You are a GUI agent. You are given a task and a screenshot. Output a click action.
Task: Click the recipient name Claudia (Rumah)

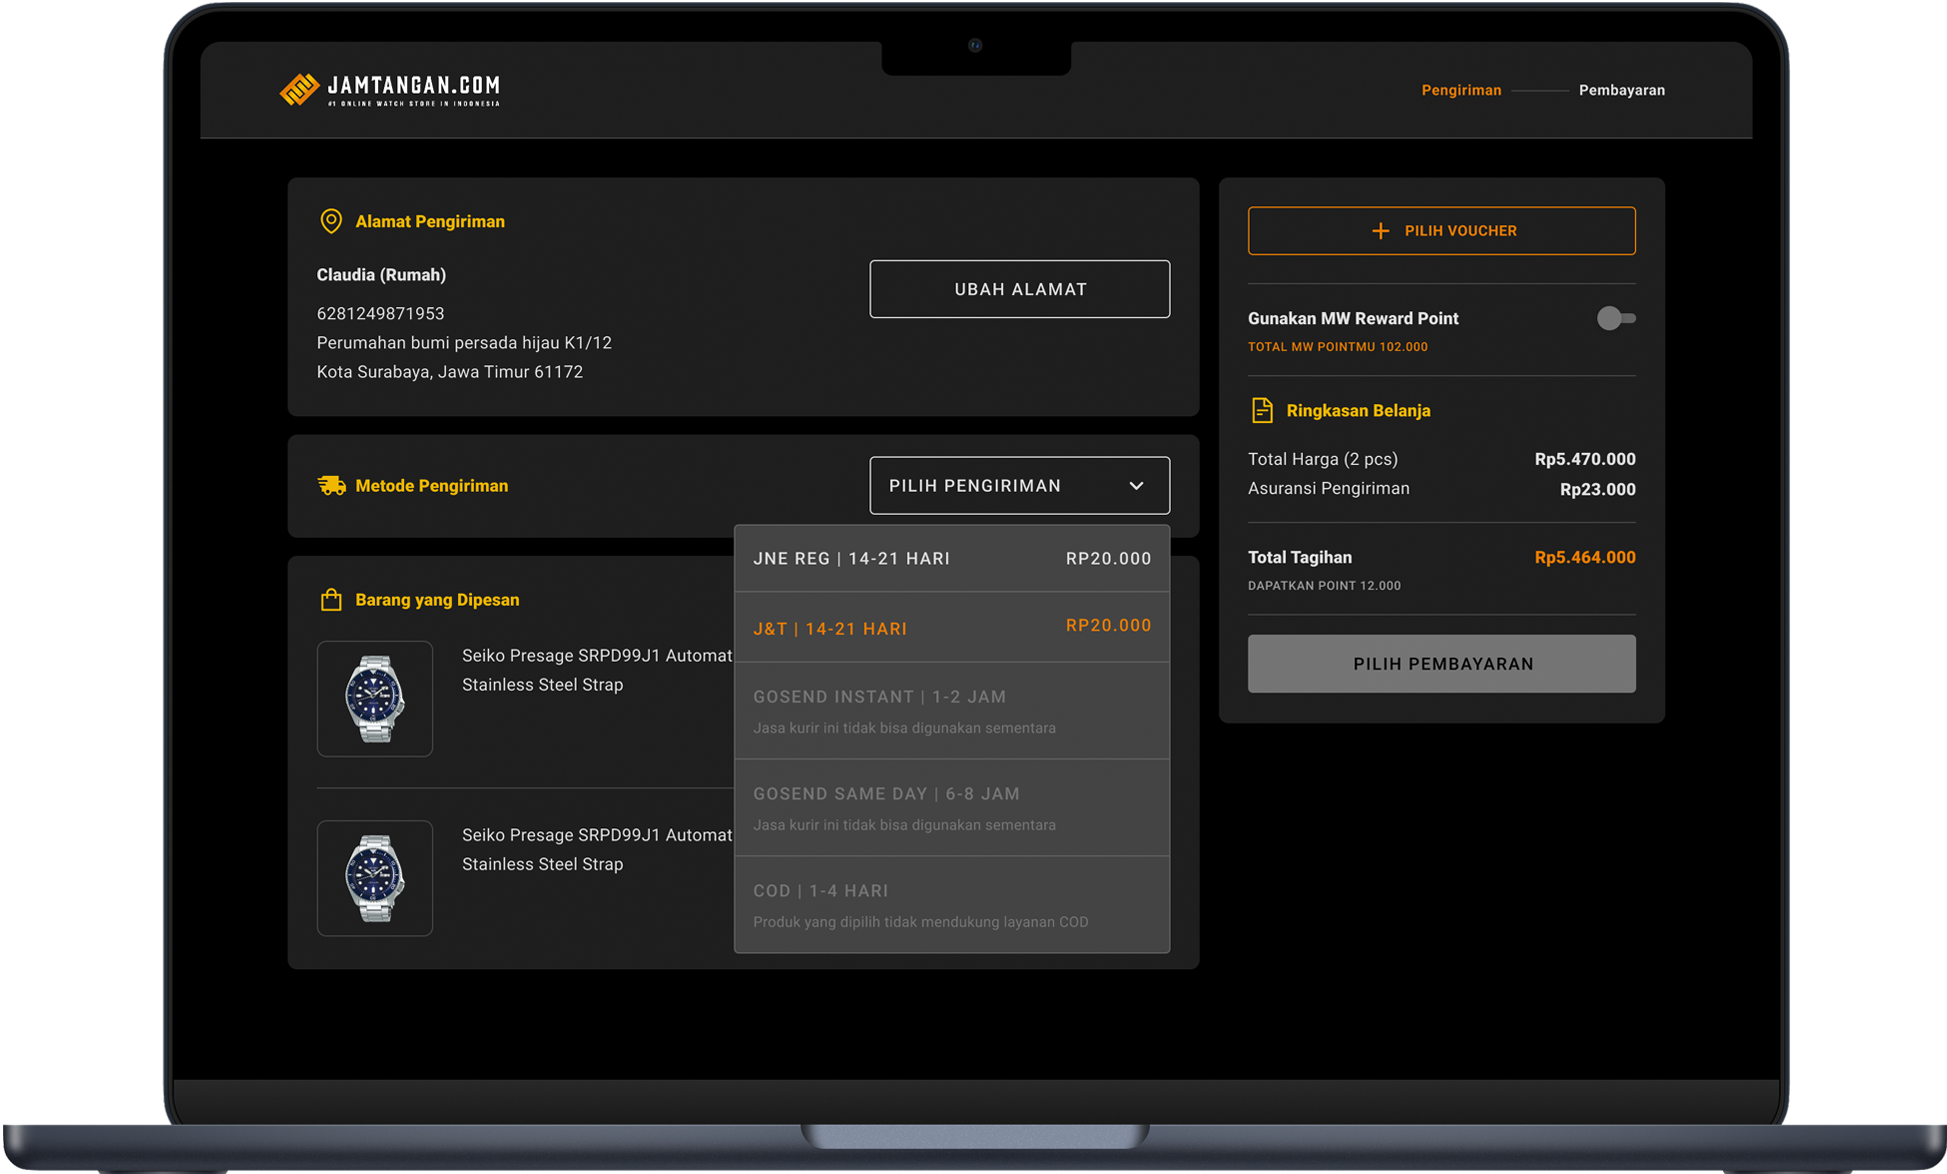tap(381, 275)
